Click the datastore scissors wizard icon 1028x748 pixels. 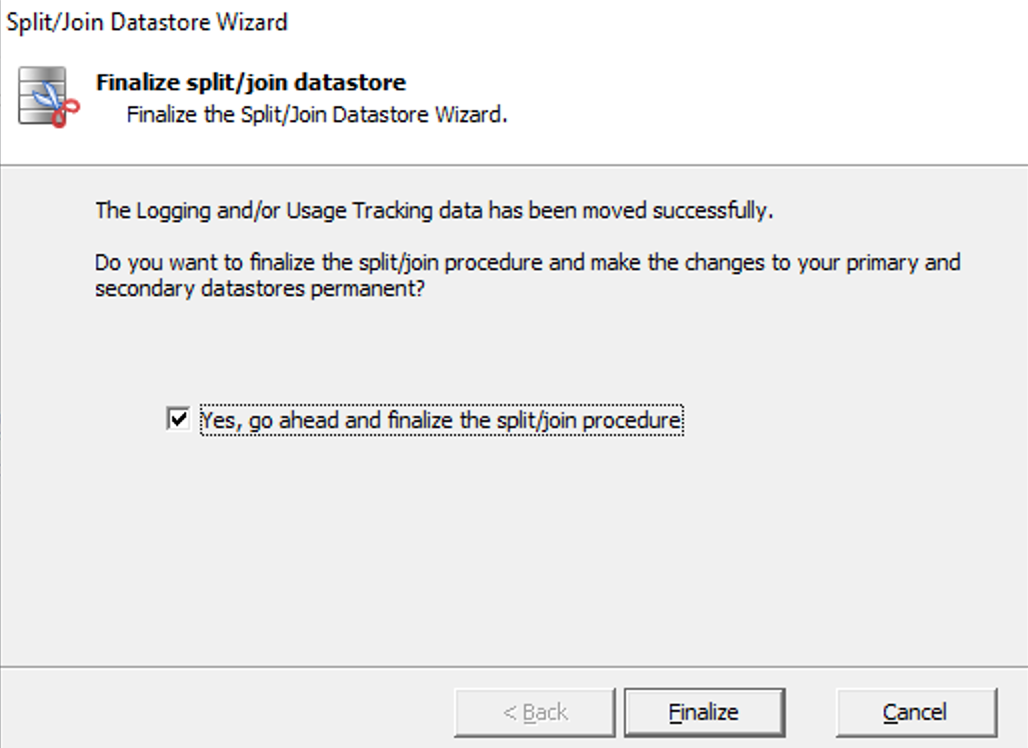coord(49,97)
